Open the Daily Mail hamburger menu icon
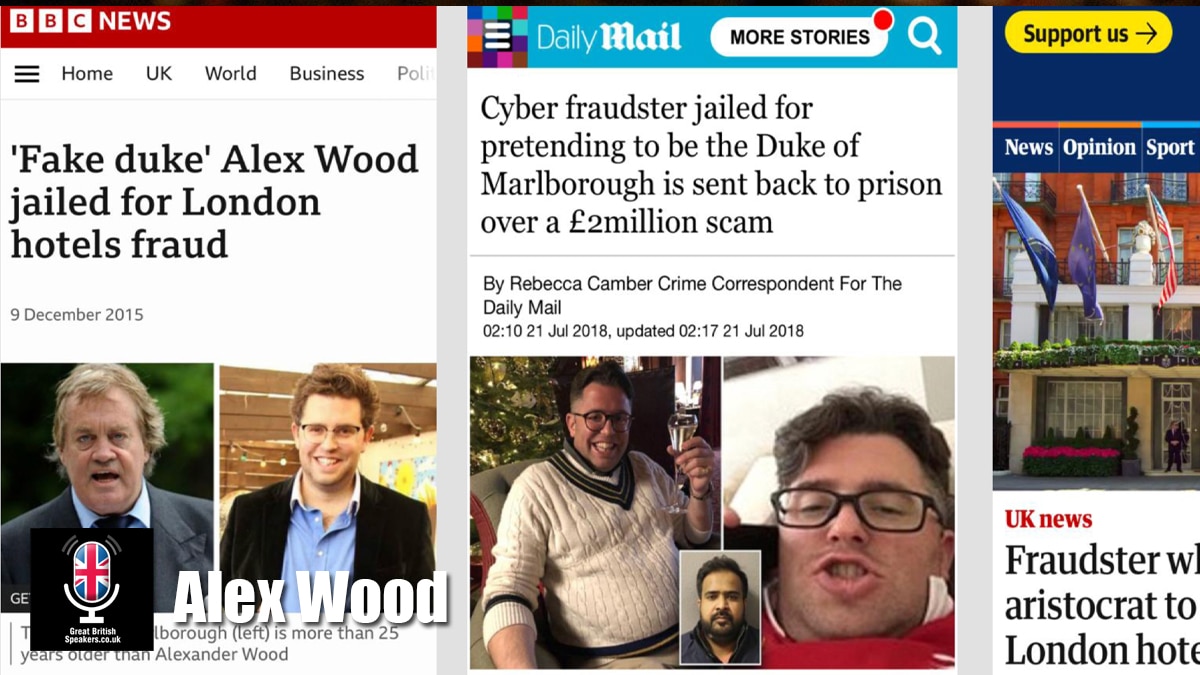This screenshot has width=1200, height=675. click(x=497, y=36)
